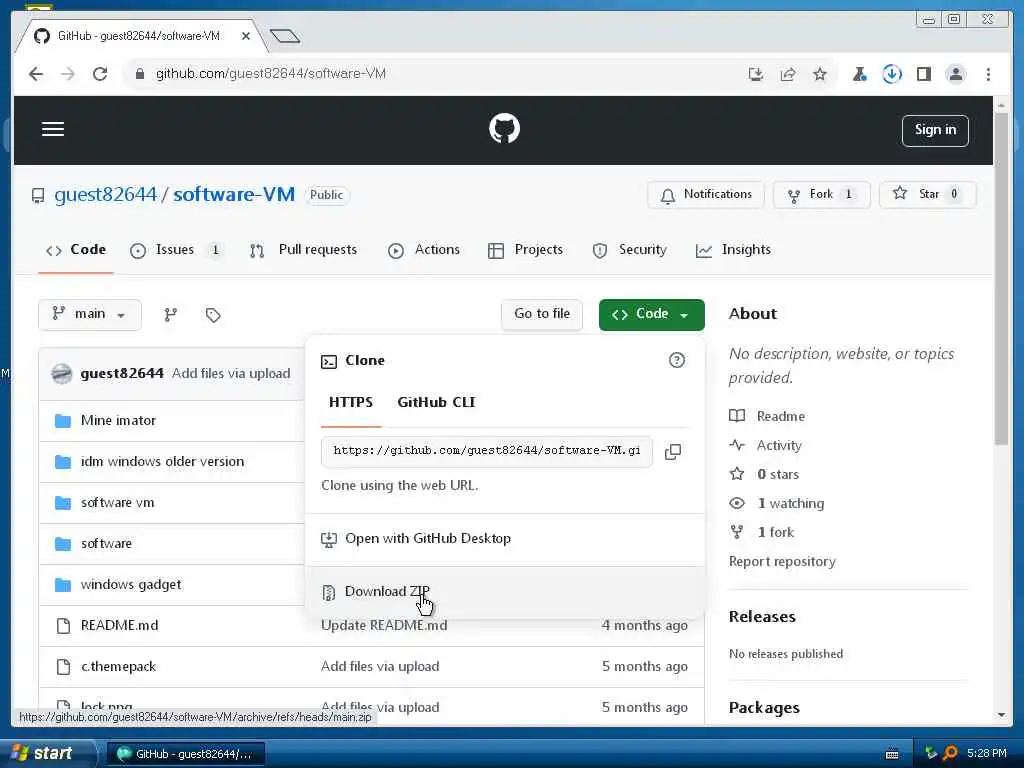Click the install app icon in address bar
1024x768 pixels.
756,74
